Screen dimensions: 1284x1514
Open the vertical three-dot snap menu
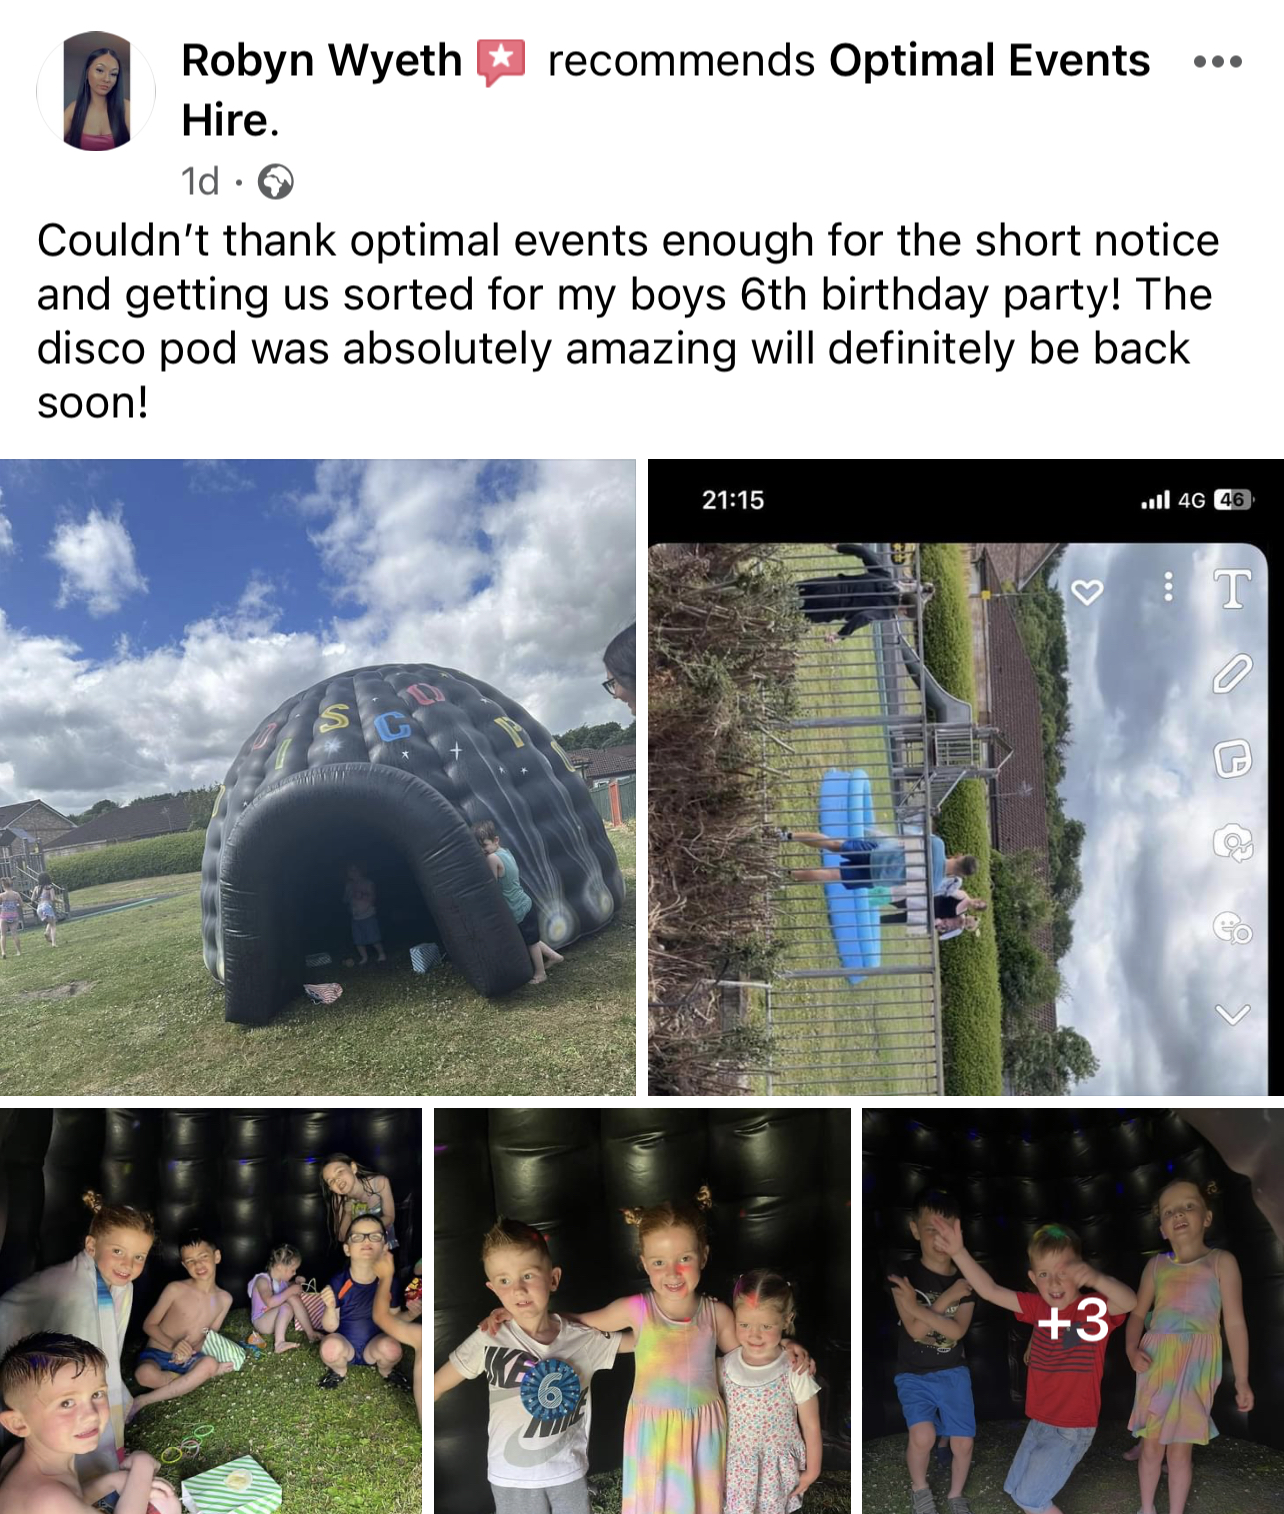1167,587
